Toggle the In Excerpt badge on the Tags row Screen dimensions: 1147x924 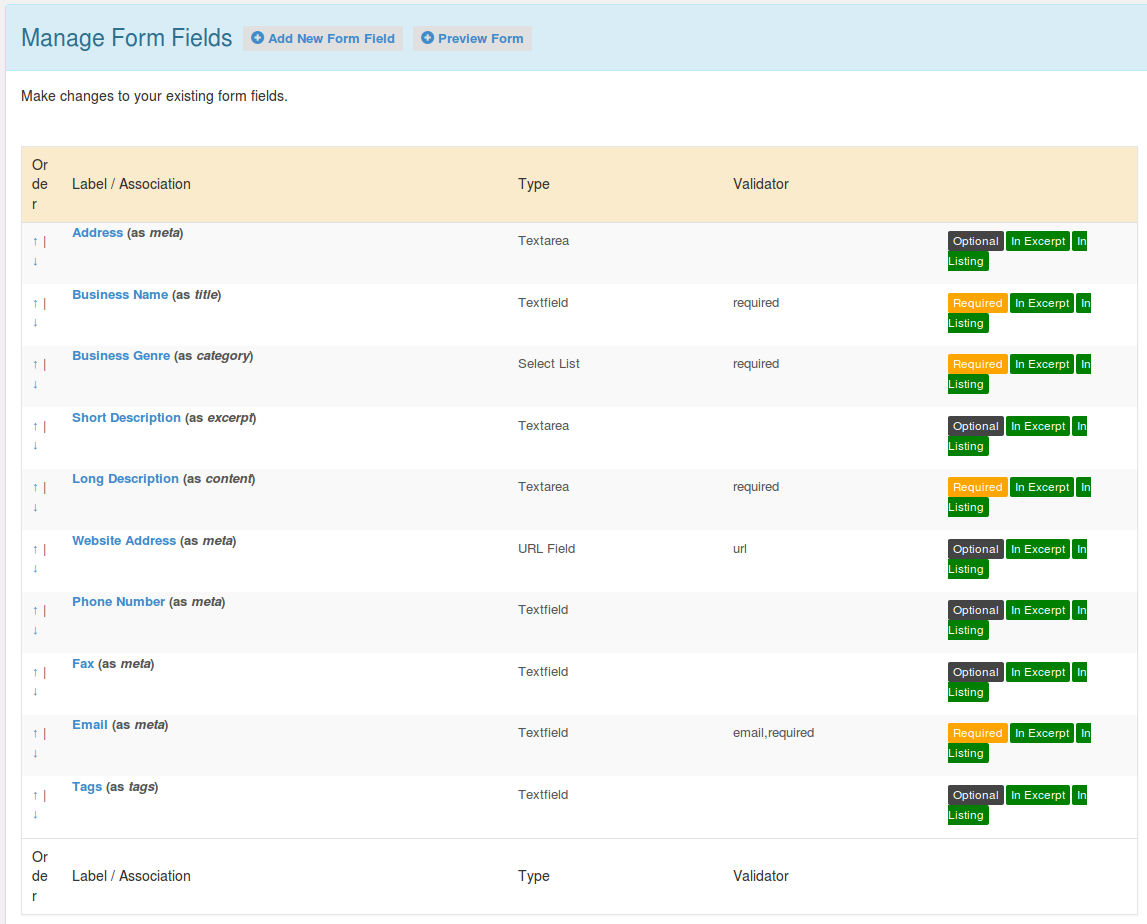1037,795
